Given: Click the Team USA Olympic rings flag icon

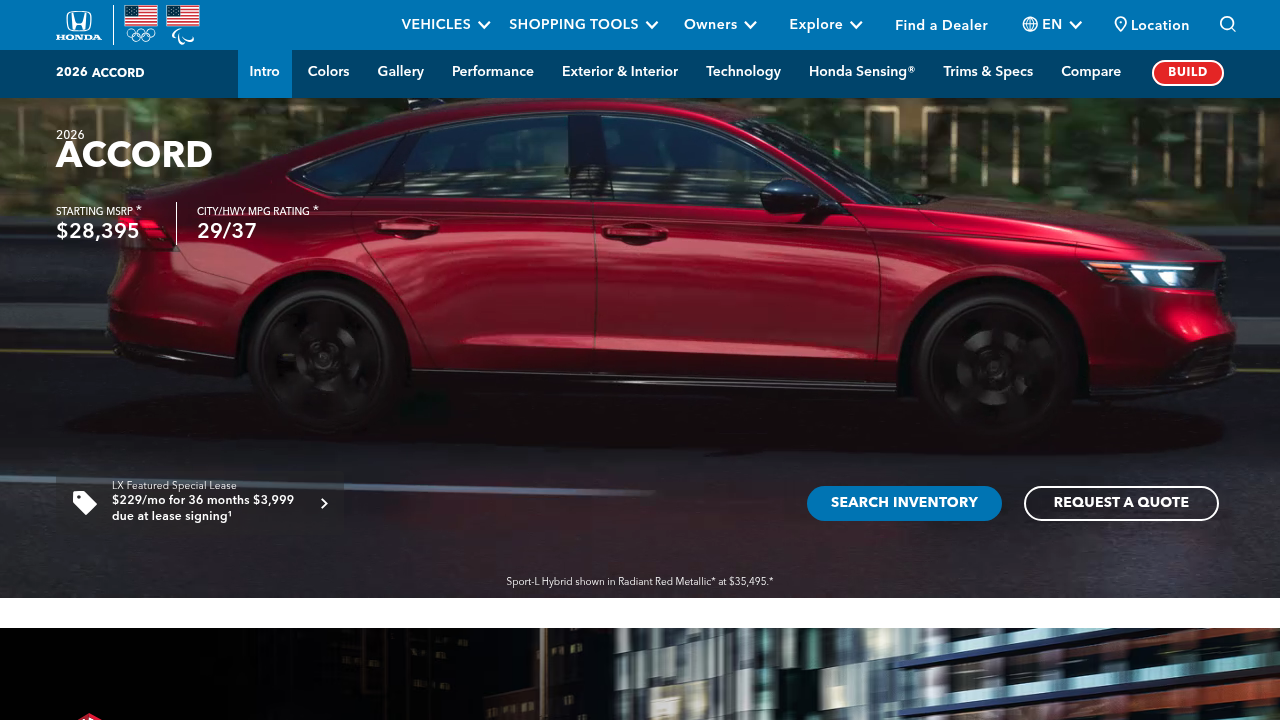Looking at the screenshot, I should 141,25.
